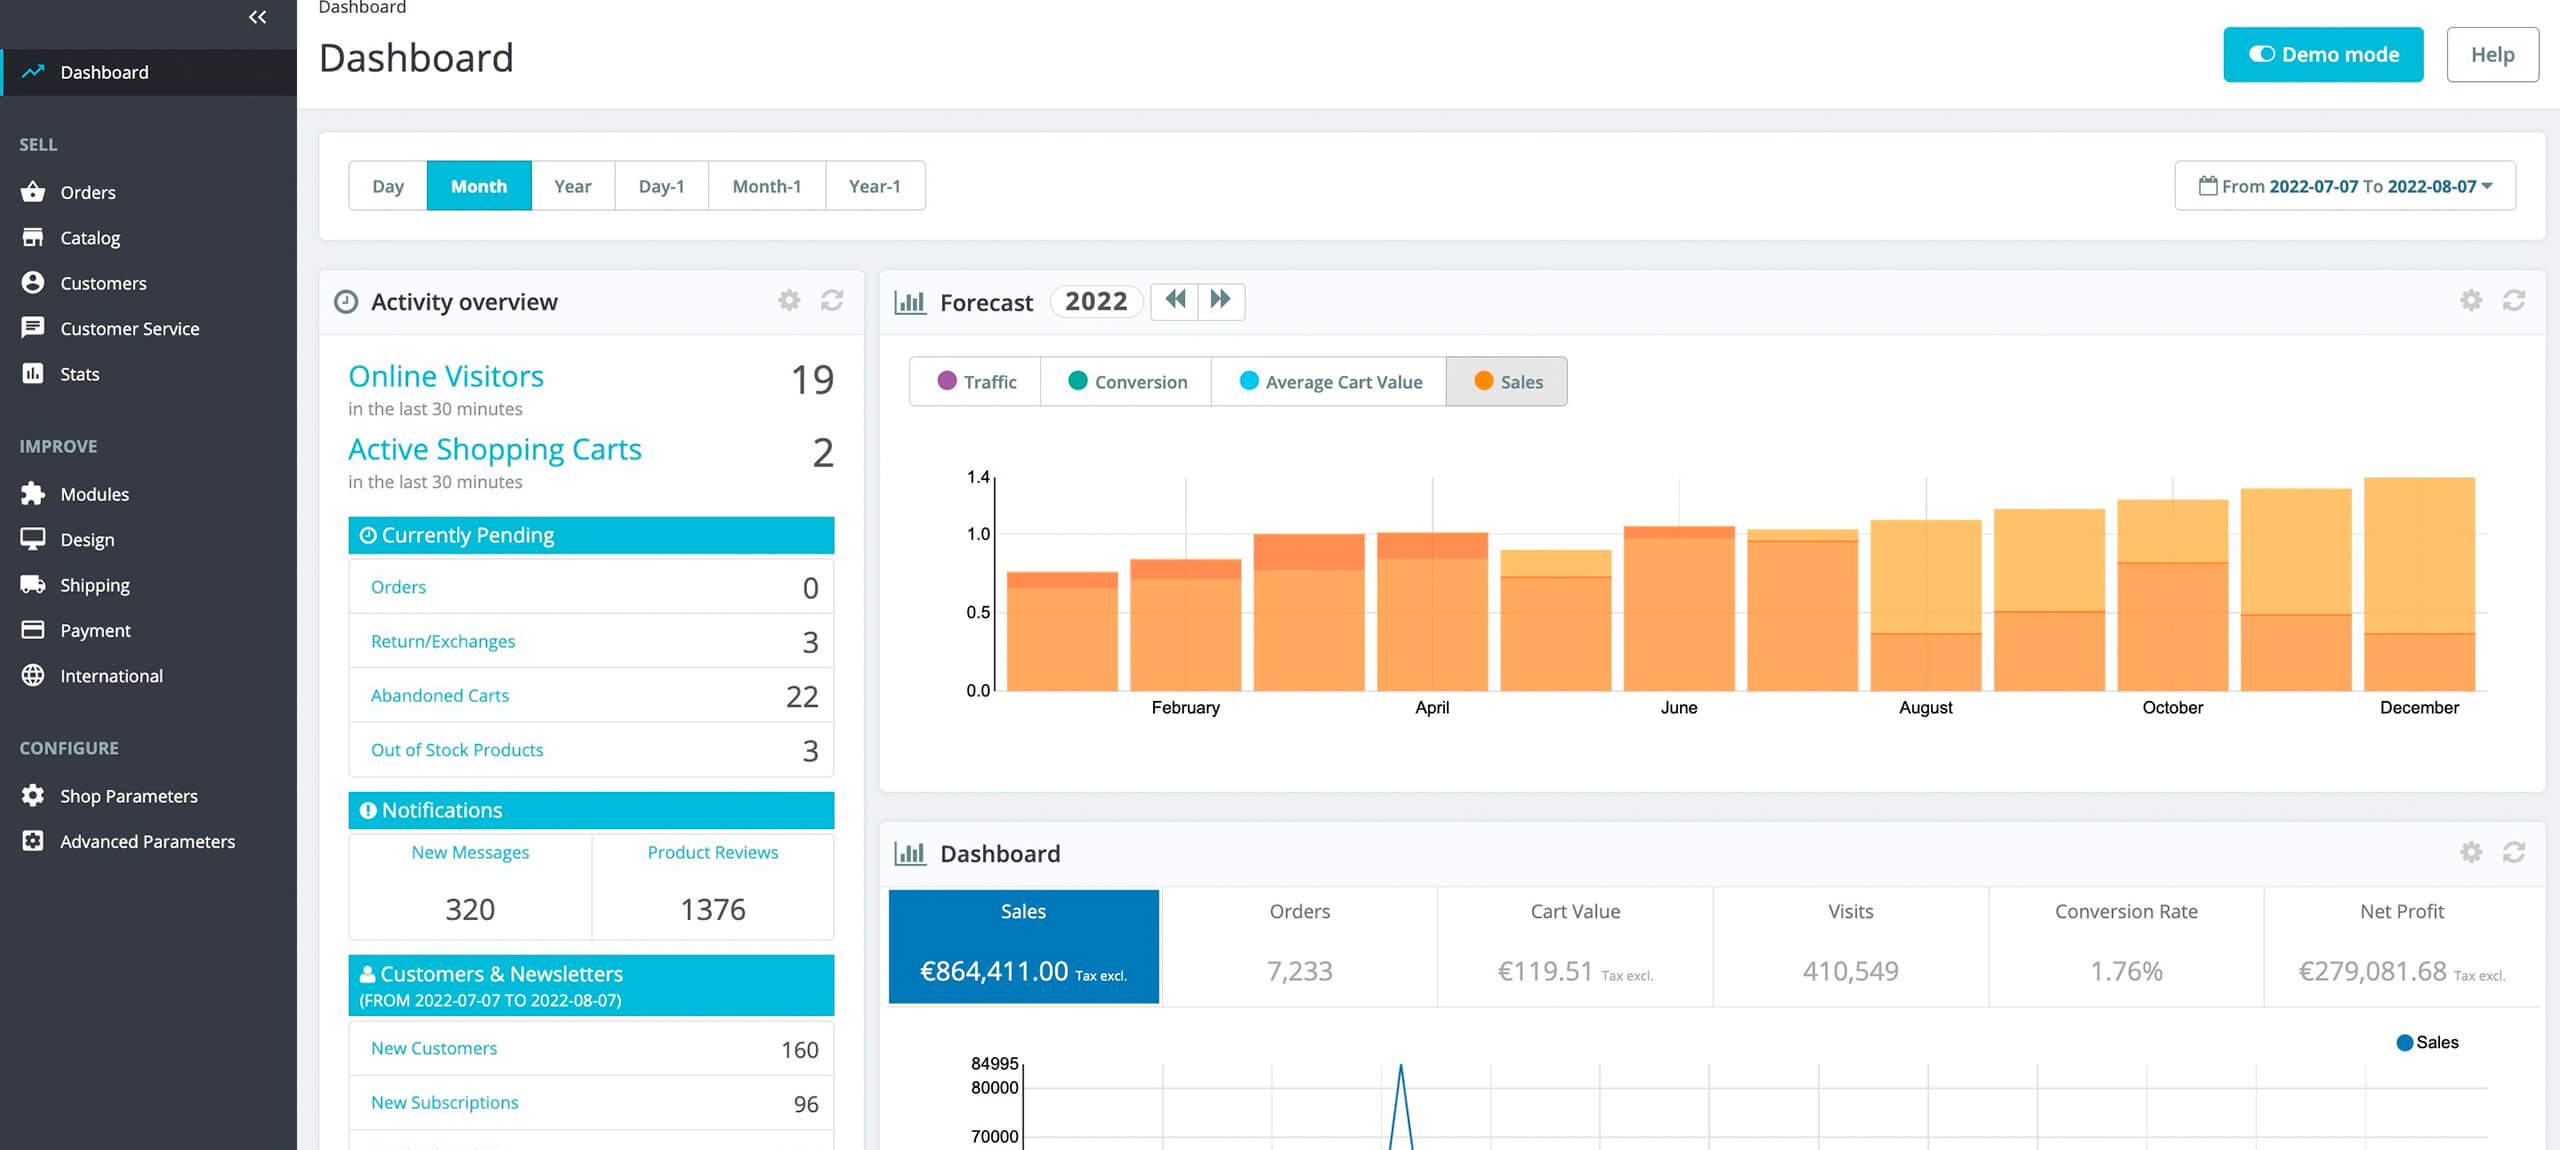2560x1150 pixels.
Task: Select the Year period tab
Action: tap(573, 186)
